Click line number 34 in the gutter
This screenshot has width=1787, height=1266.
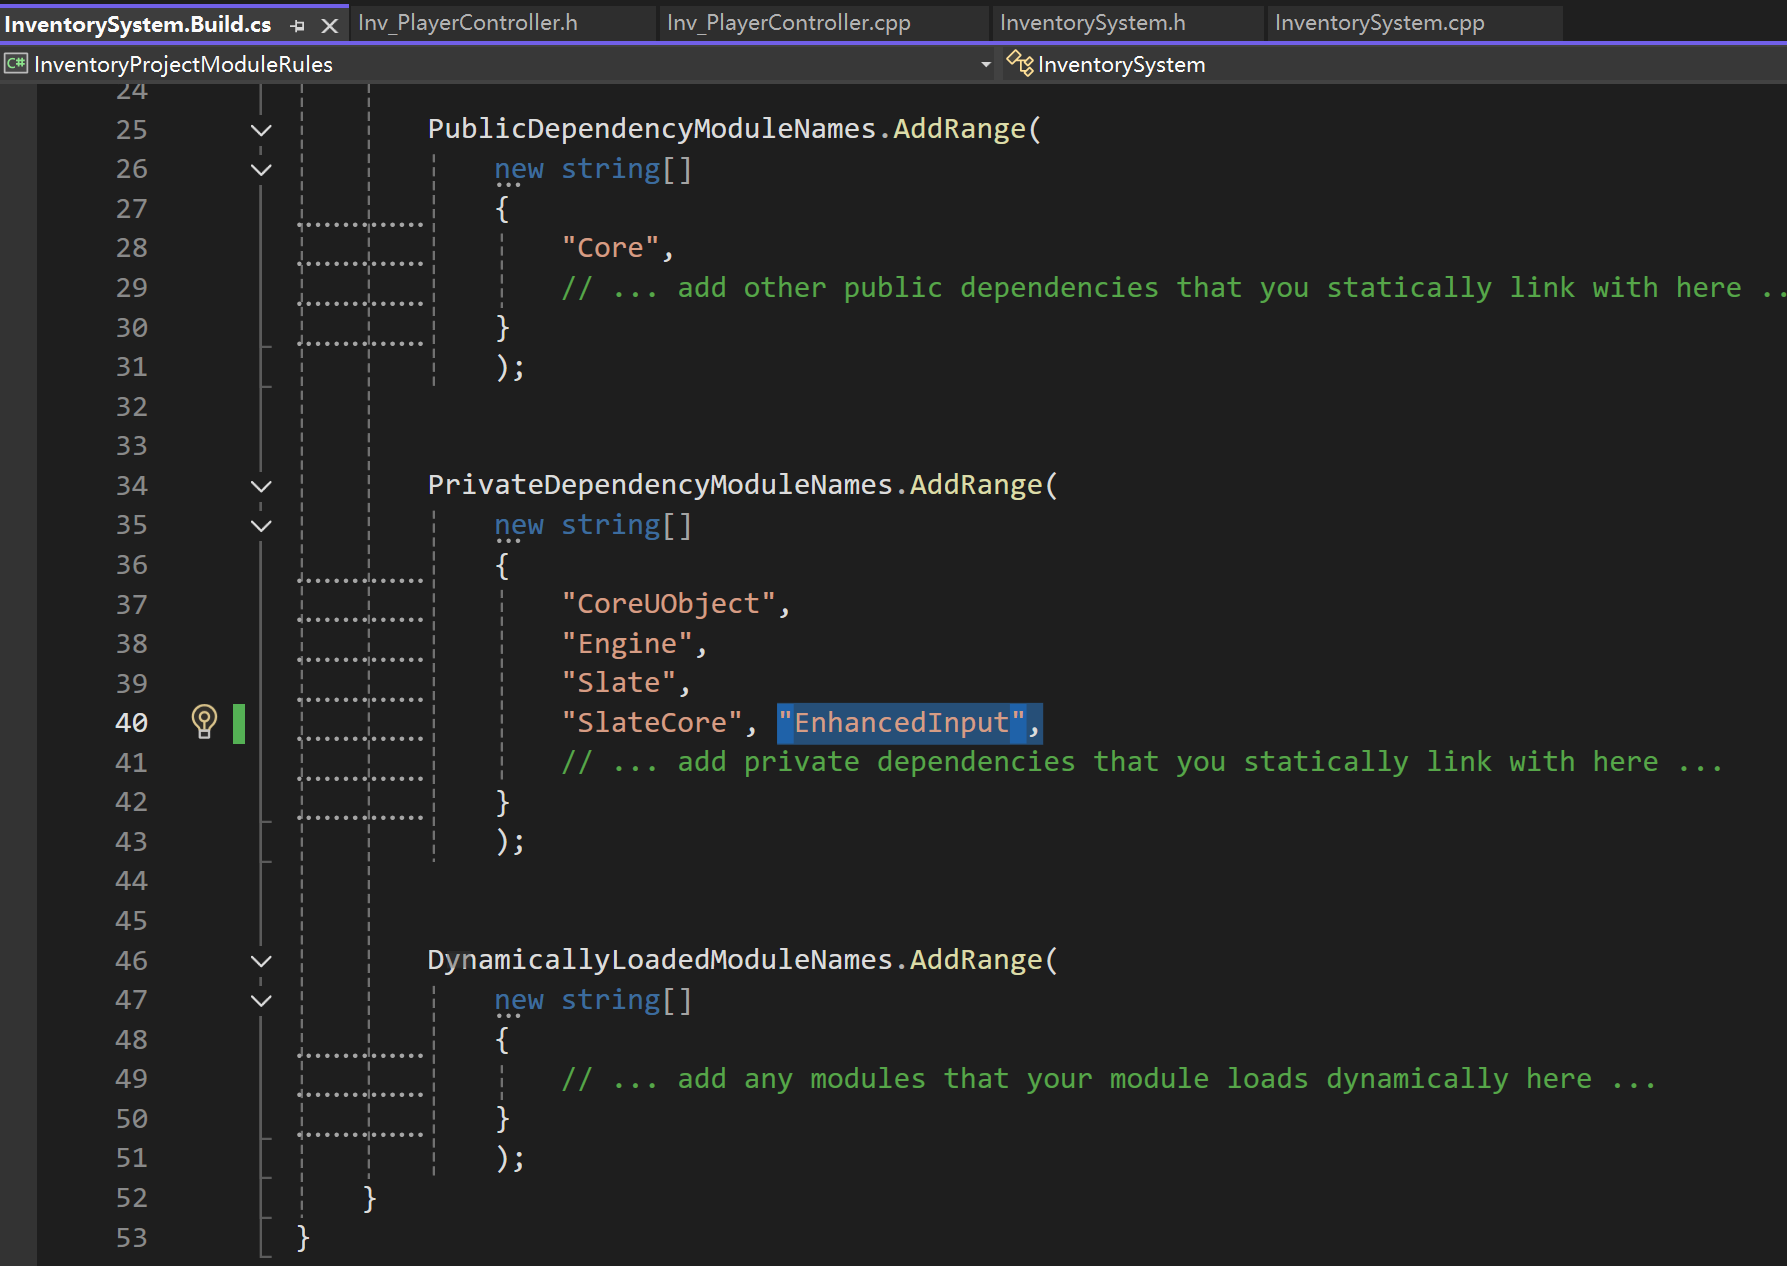click(x=131, y=486)
